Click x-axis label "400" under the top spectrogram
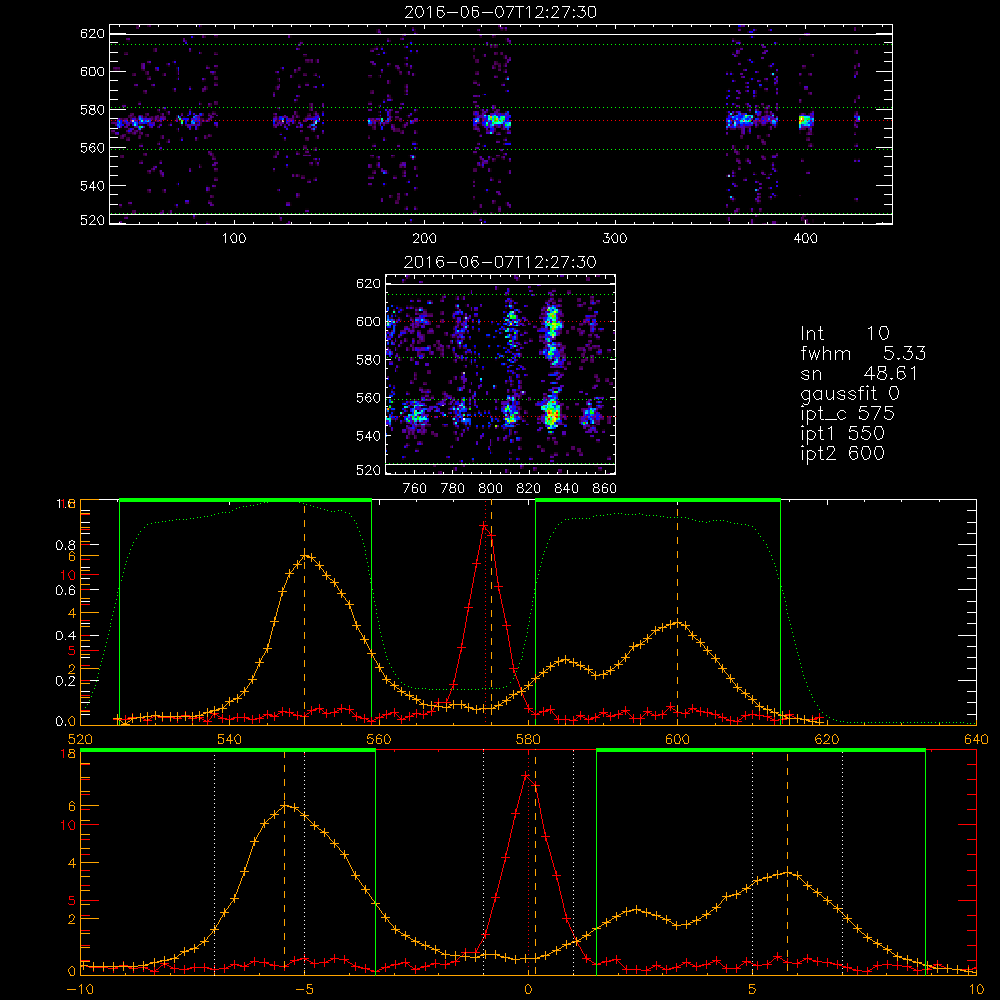1000x1000 pixels. [805, 239]
